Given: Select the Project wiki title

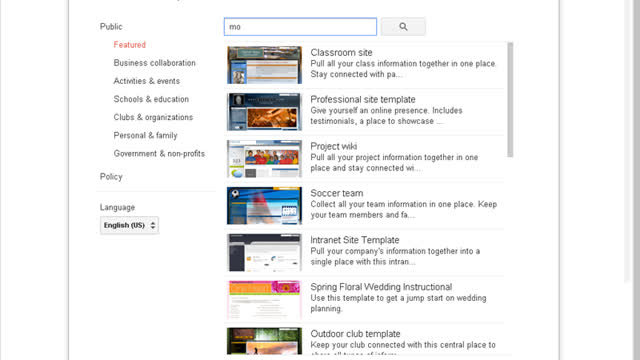Looking at the screenshot, I should (x=333, y=146).
